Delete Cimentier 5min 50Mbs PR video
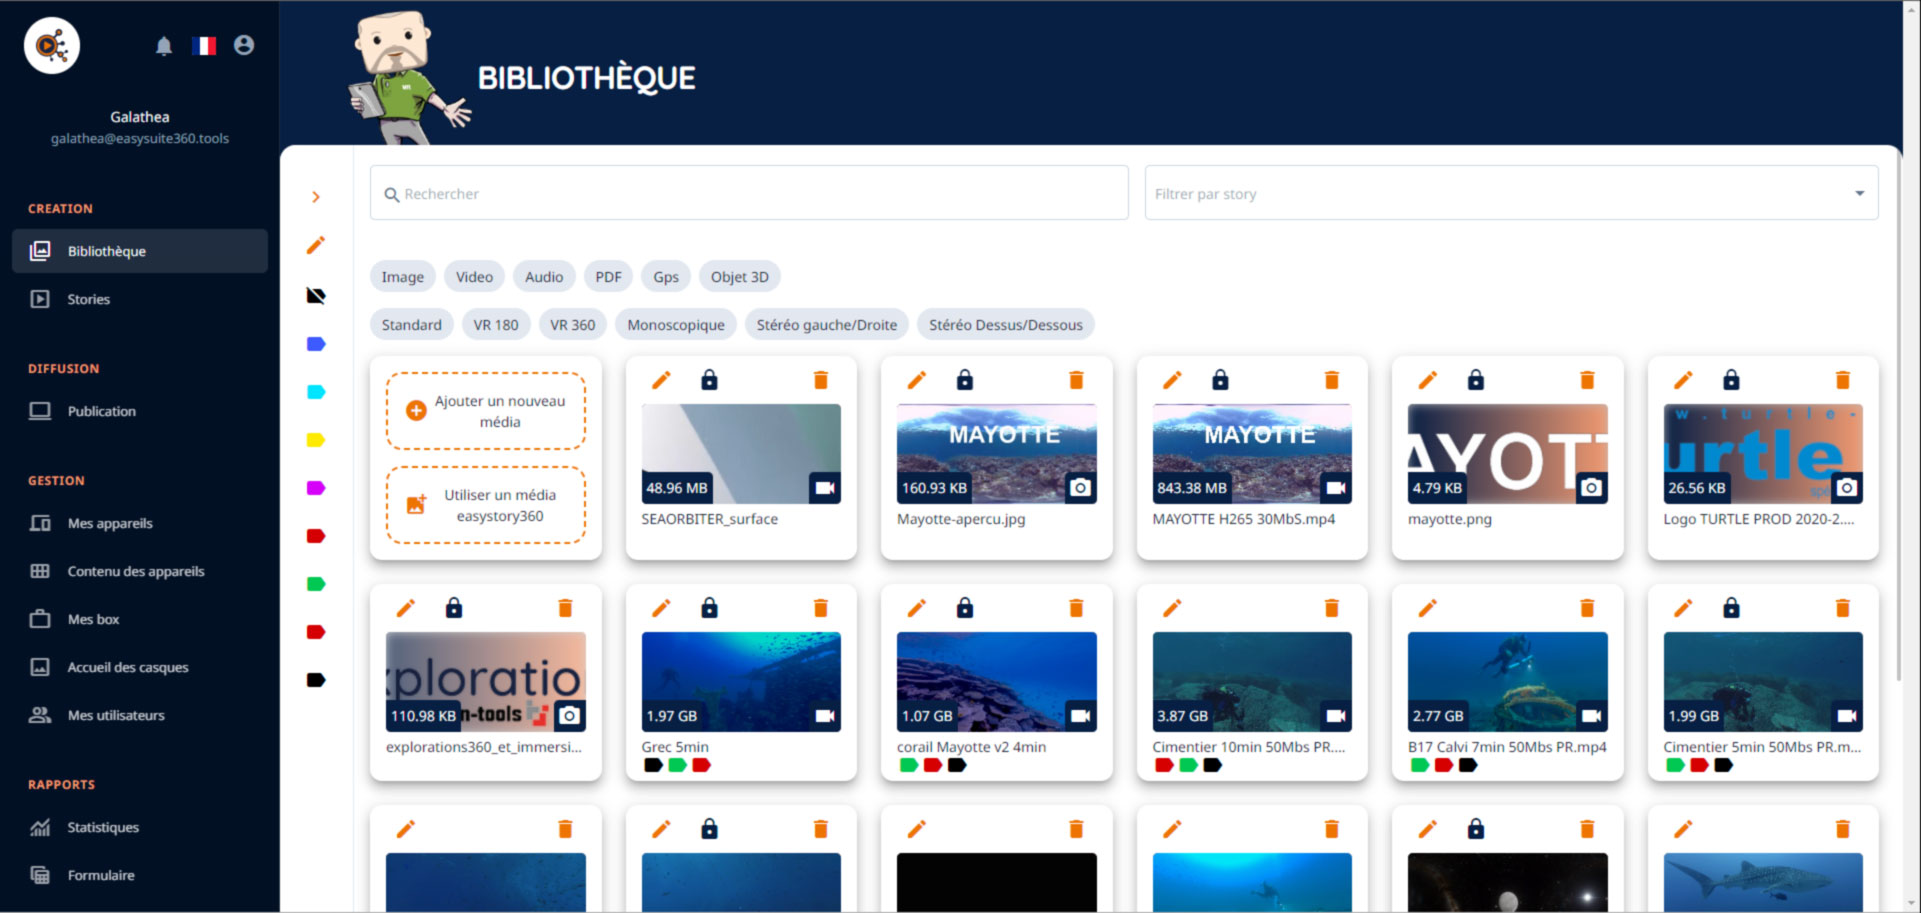Viewport: 1921px width, 913px height. click(1843, 608)
